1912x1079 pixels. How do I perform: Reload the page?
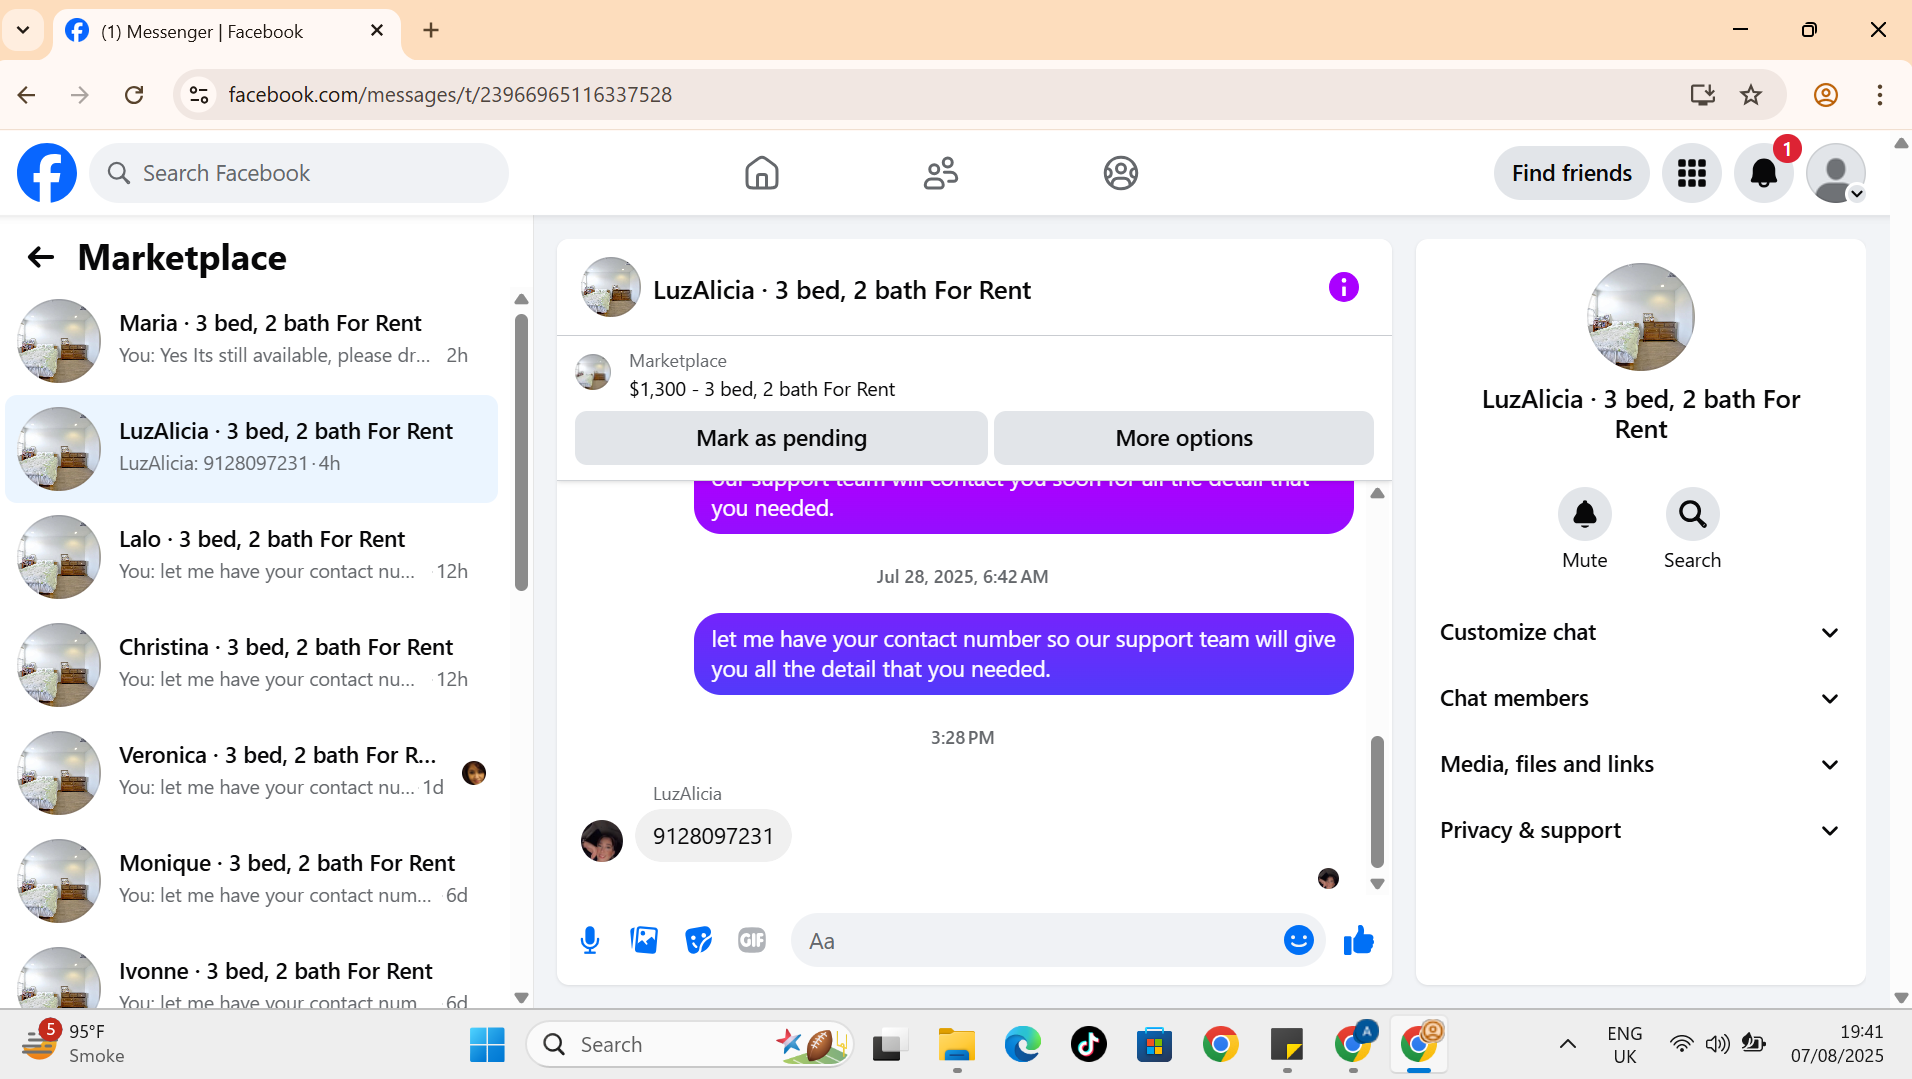click(x=134, y=95)
